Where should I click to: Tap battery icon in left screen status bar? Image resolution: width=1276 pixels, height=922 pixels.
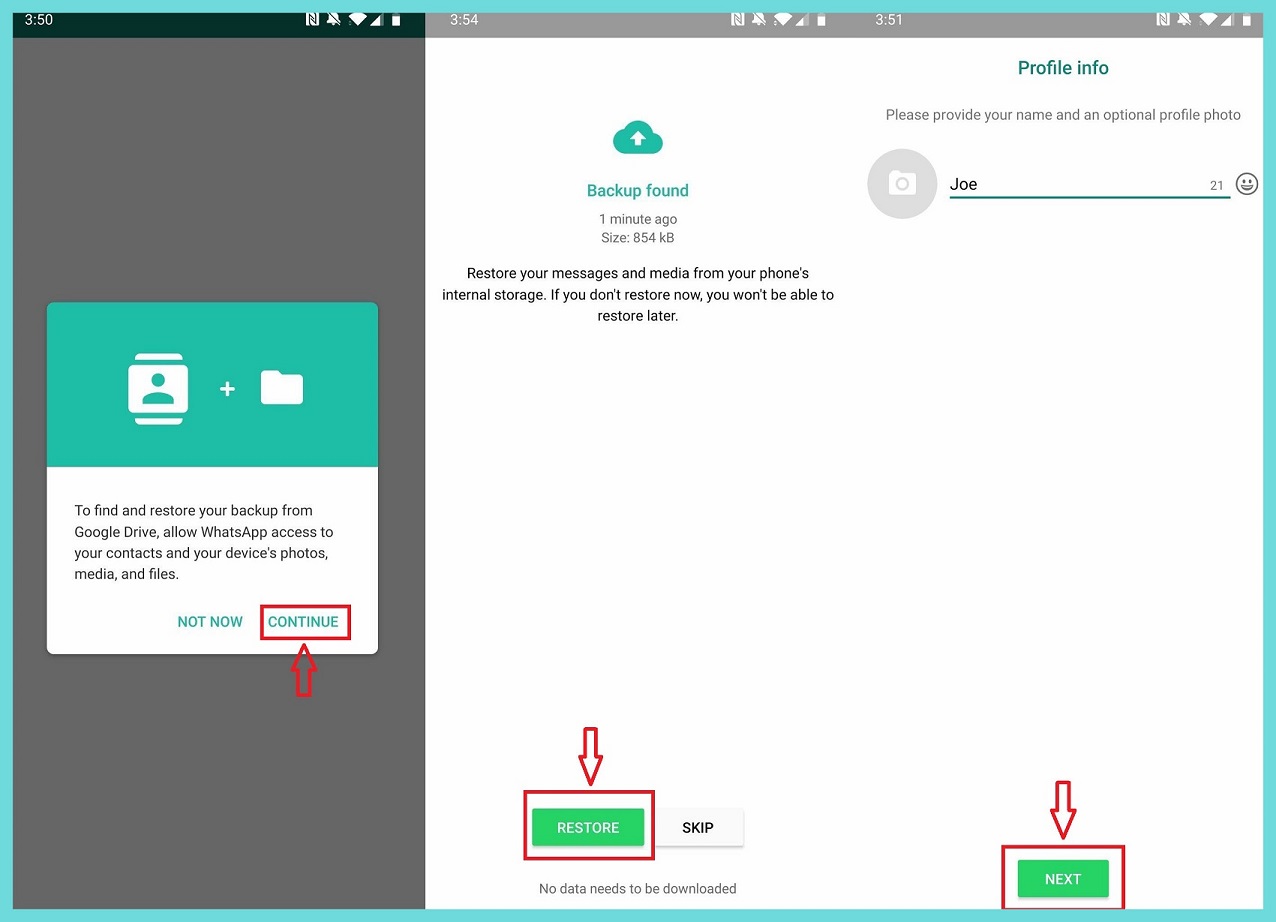point(396,19)
